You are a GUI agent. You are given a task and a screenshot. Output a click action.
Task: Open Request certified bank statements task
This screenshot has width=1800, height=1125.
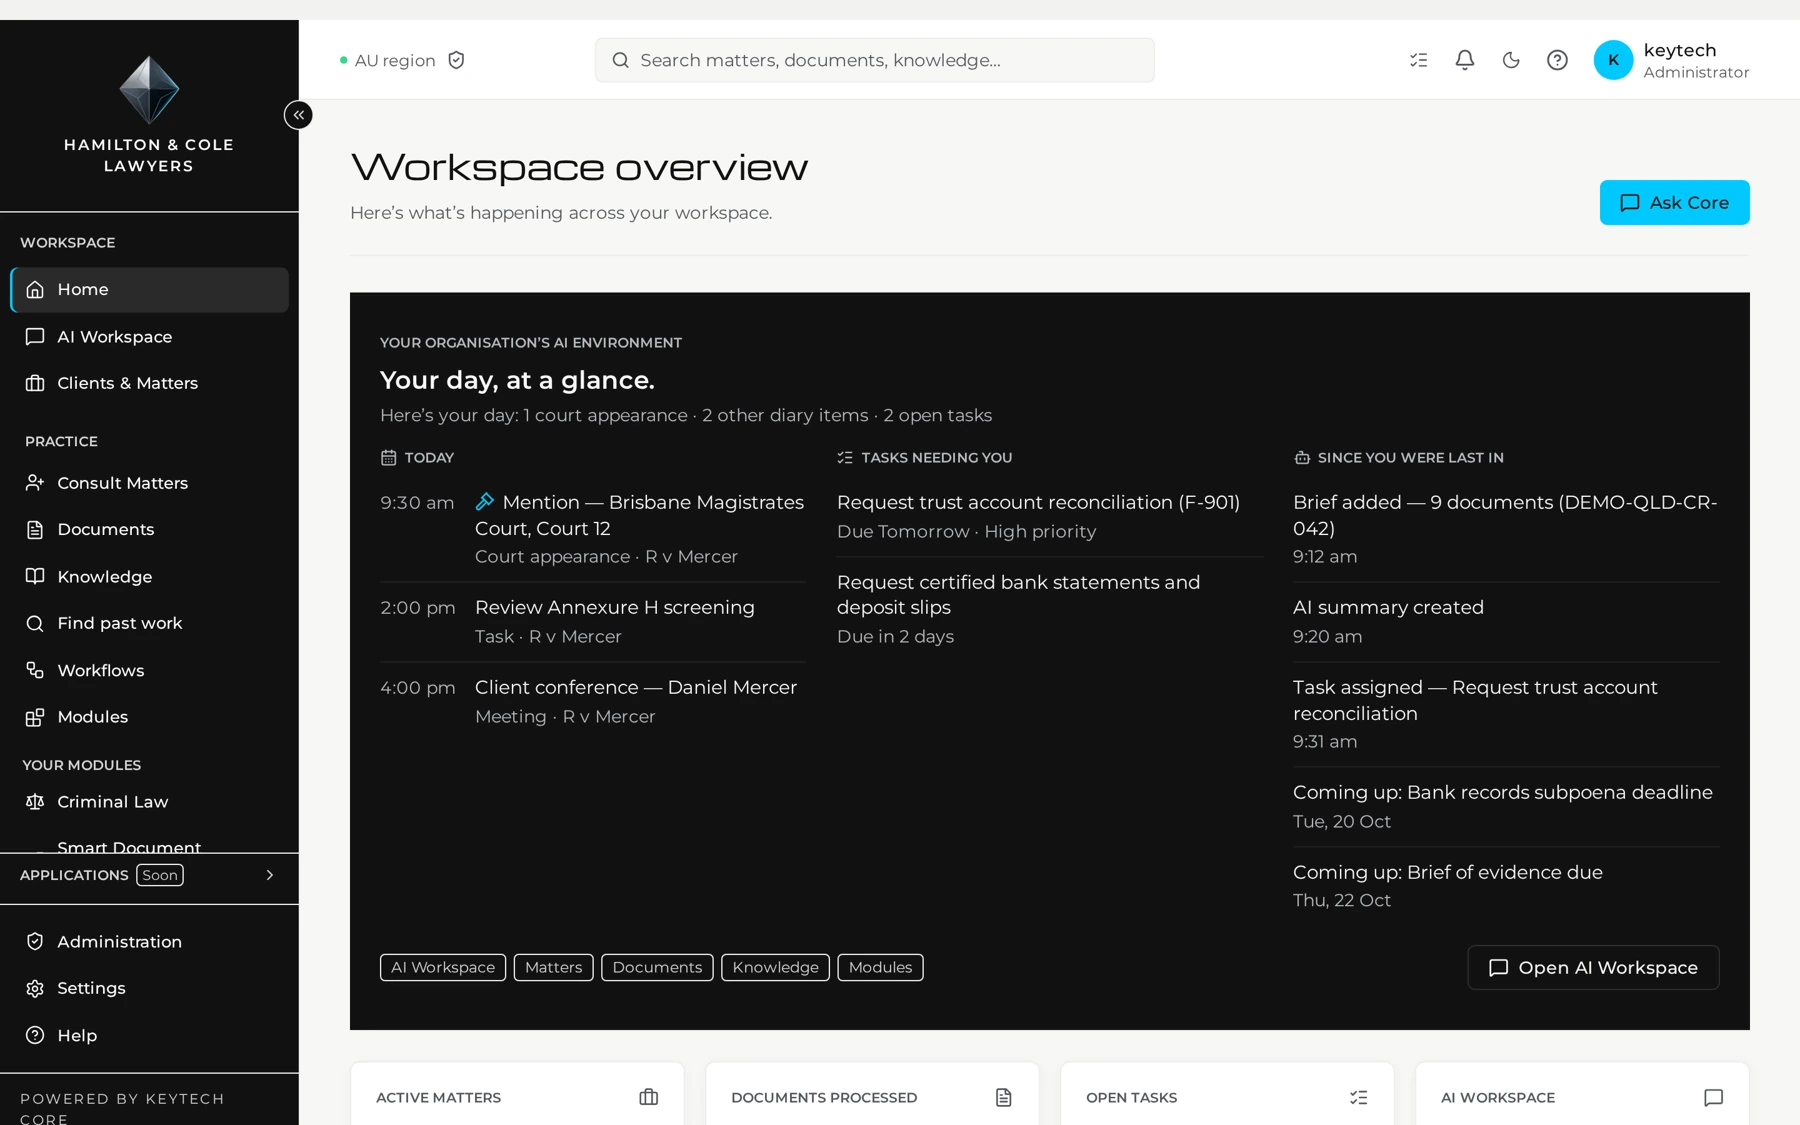pyautogui.click(x=1050, y=609)
